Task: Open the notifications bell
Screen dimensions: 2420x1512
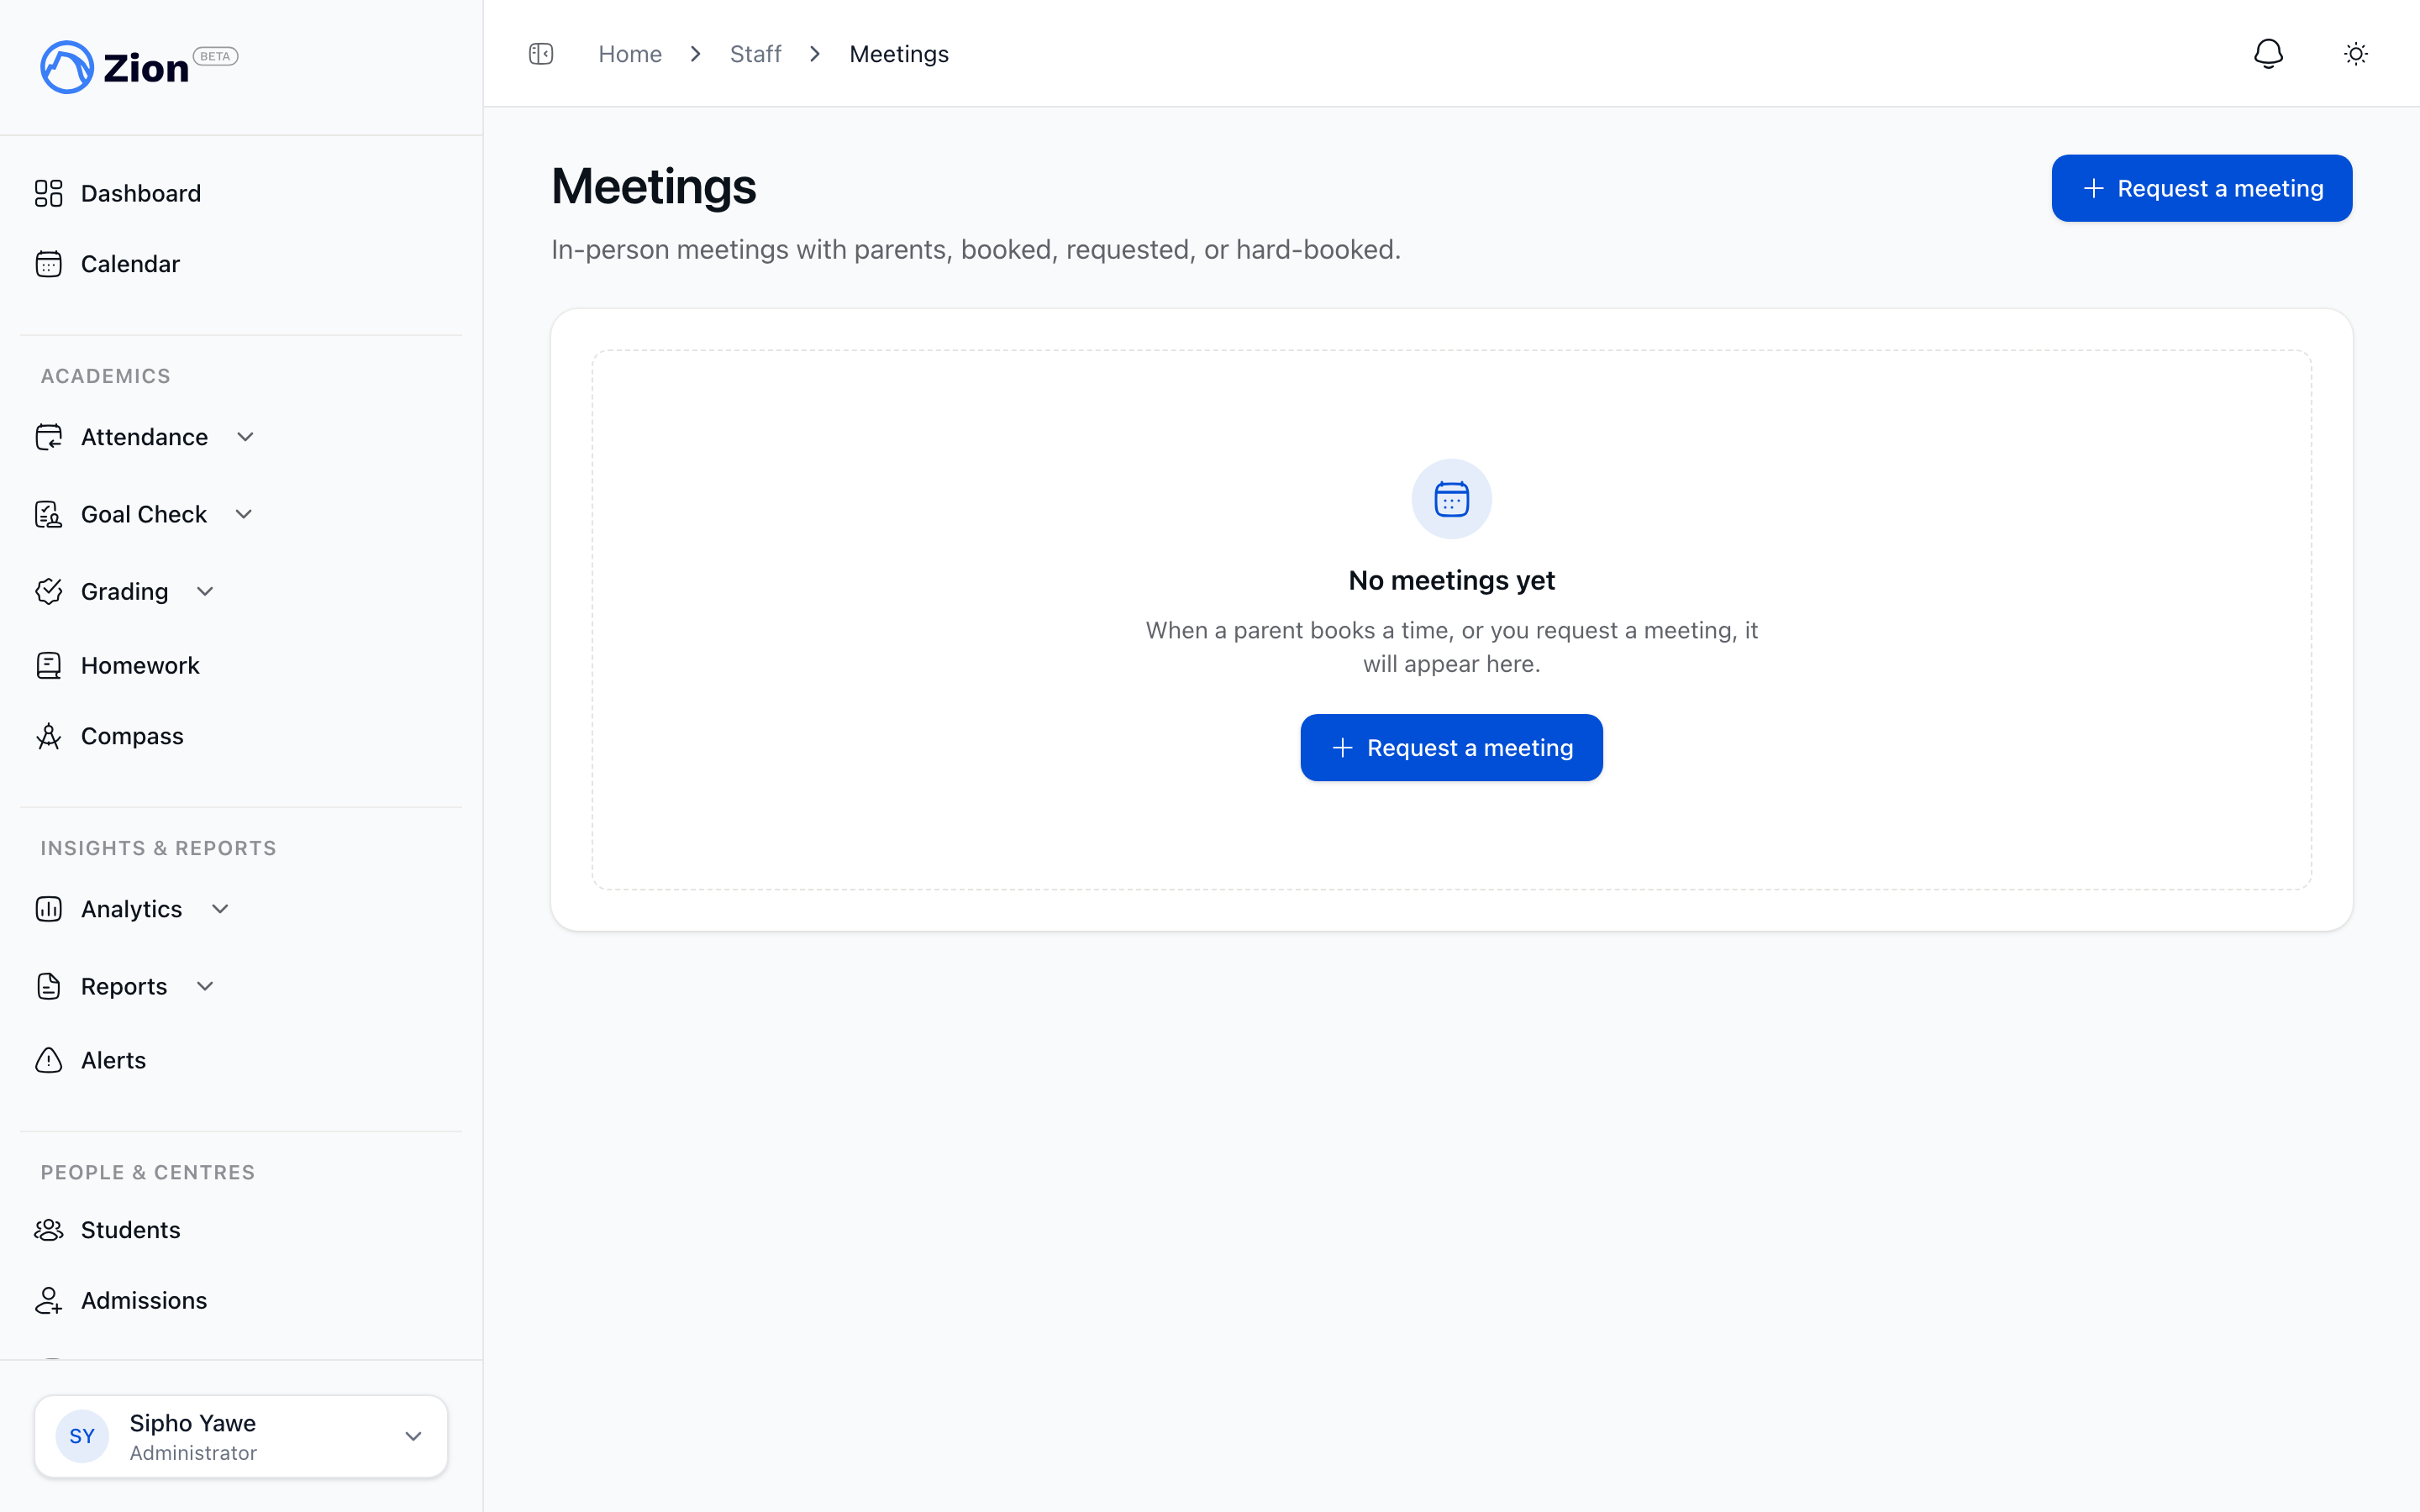Action: 2268,54
